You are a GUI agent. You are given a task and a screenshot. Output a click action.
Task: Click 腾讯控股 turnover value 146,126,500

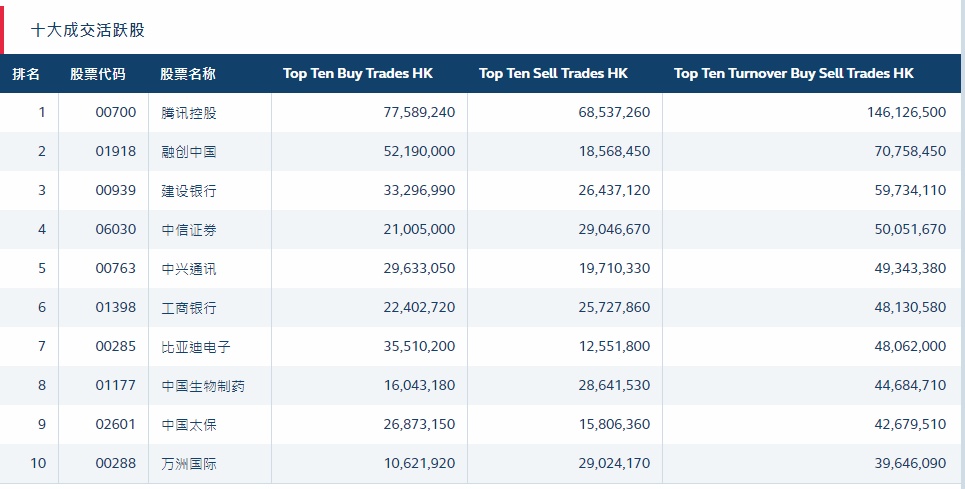pos(906,113)
